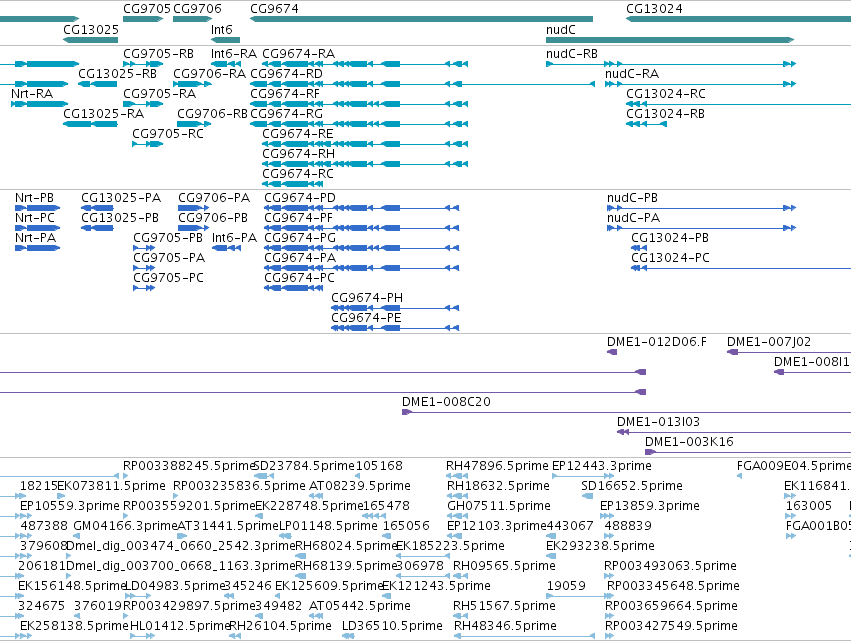
Task: Click the CG9674-RD transcript label
Action: [286, 74]
